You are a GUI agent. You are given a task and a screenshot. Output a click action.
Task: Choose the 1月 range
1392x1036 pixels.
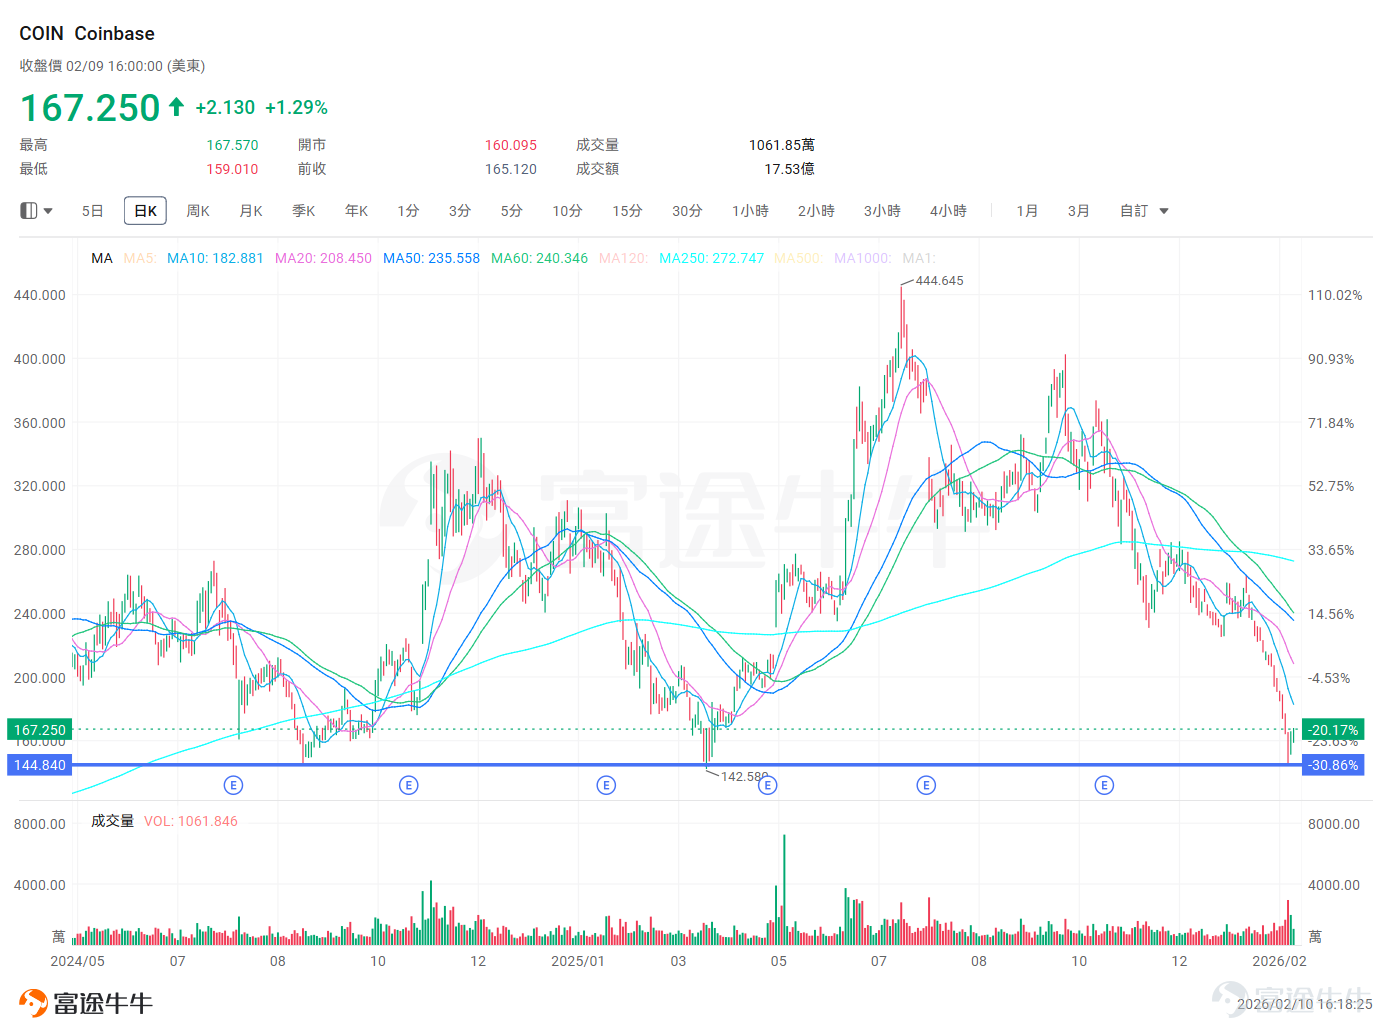pos(1027,211)
